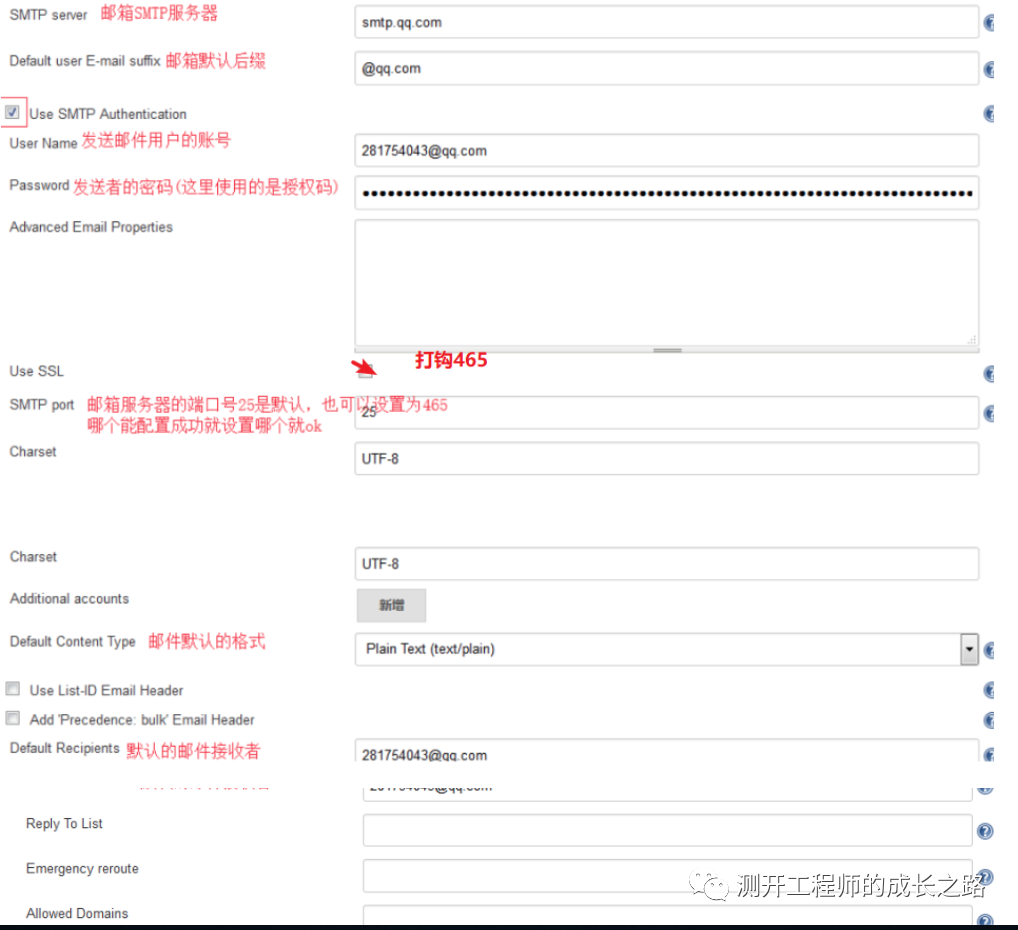Uncheck Use SMTP Authentication checkbox
Image resolution: width=1018 pixels, height=930 pixels.
click(x=12, y=112)
